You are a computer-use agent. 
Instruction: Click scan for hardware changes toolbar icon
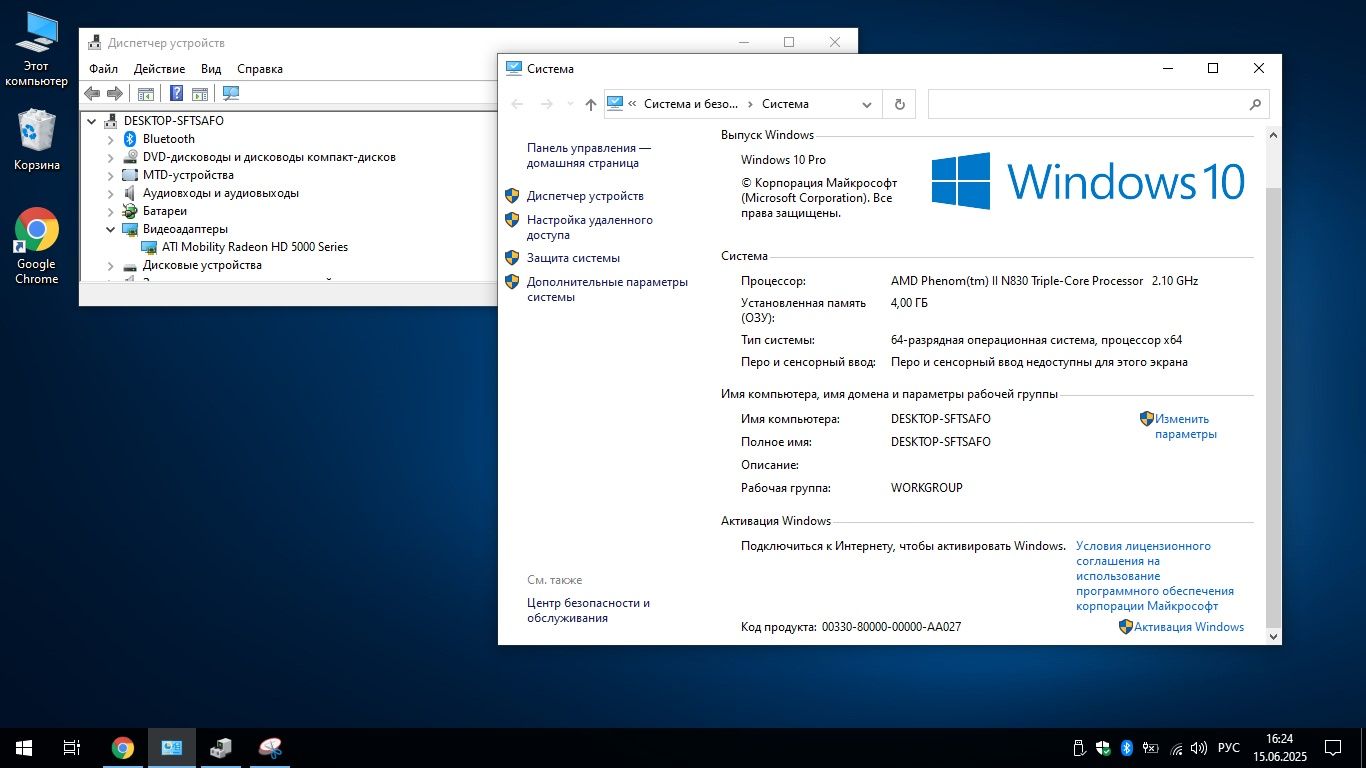click(231, 93)
